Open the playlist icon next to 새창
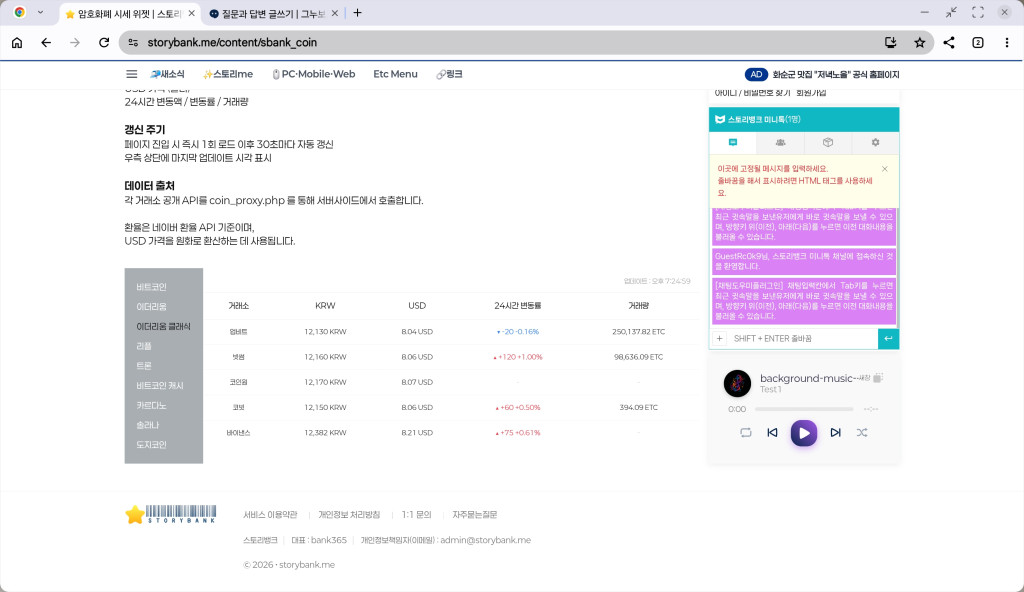This screenshot has height=592, width=1024. pyautogui.click(x=878, y=378)
